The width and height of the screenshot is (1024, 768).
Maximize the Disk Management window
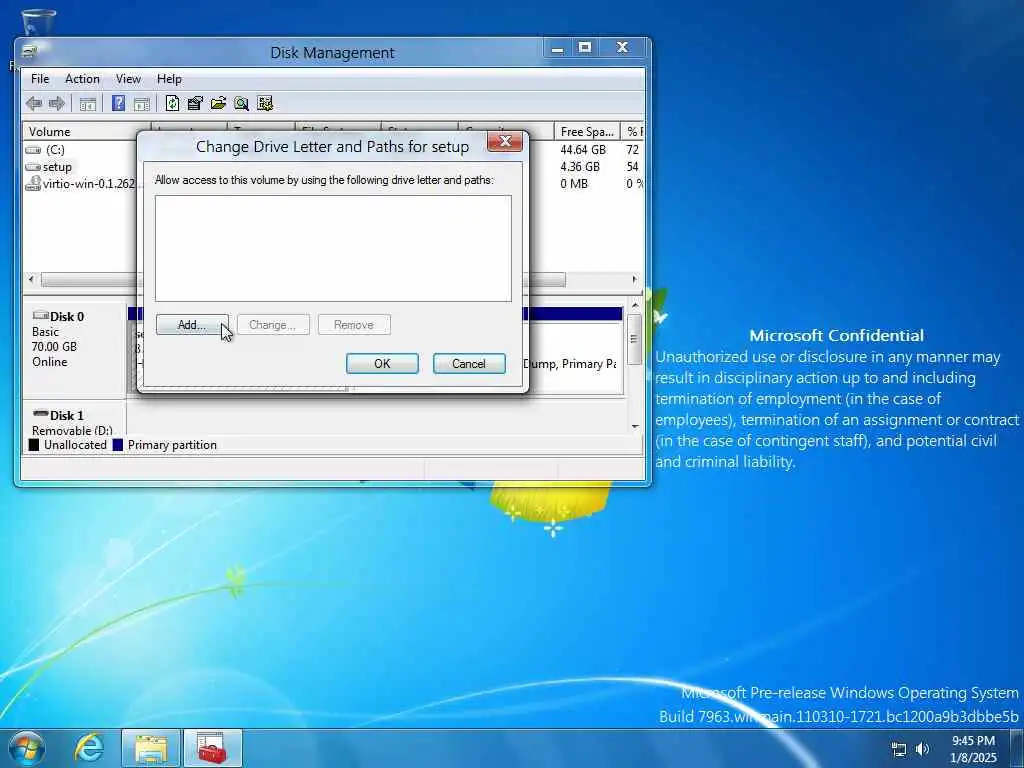[x=585, y=48]
